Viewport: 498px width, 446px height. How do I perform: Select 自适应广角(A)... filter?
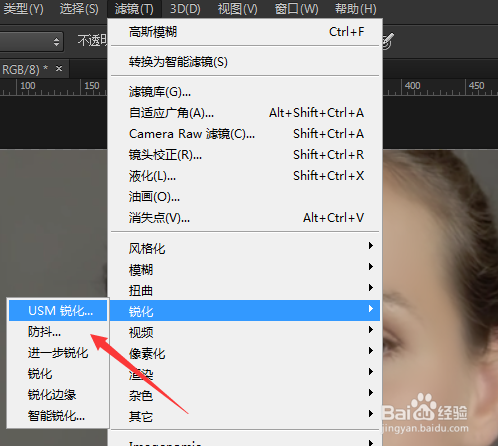[x=246, y=113]
